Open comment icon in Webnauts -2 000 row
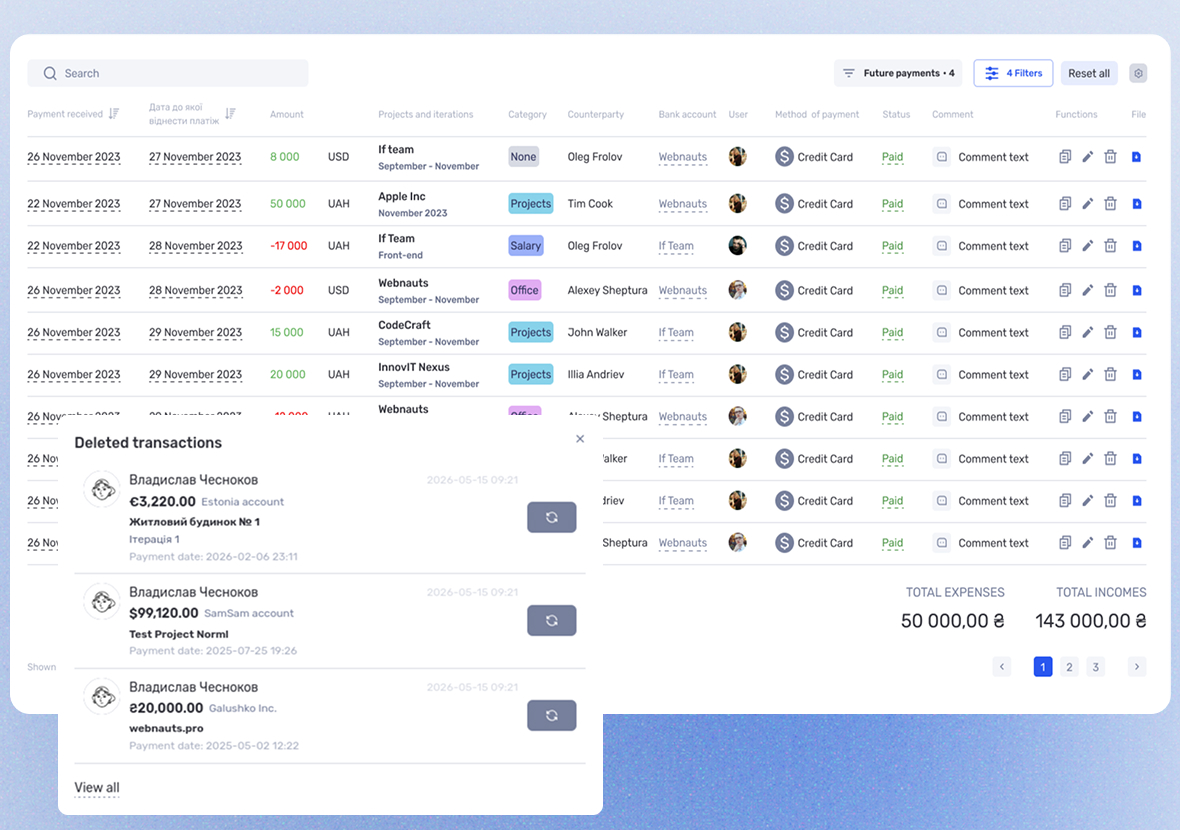This screenshot has height=830, width=1180. 941,290
